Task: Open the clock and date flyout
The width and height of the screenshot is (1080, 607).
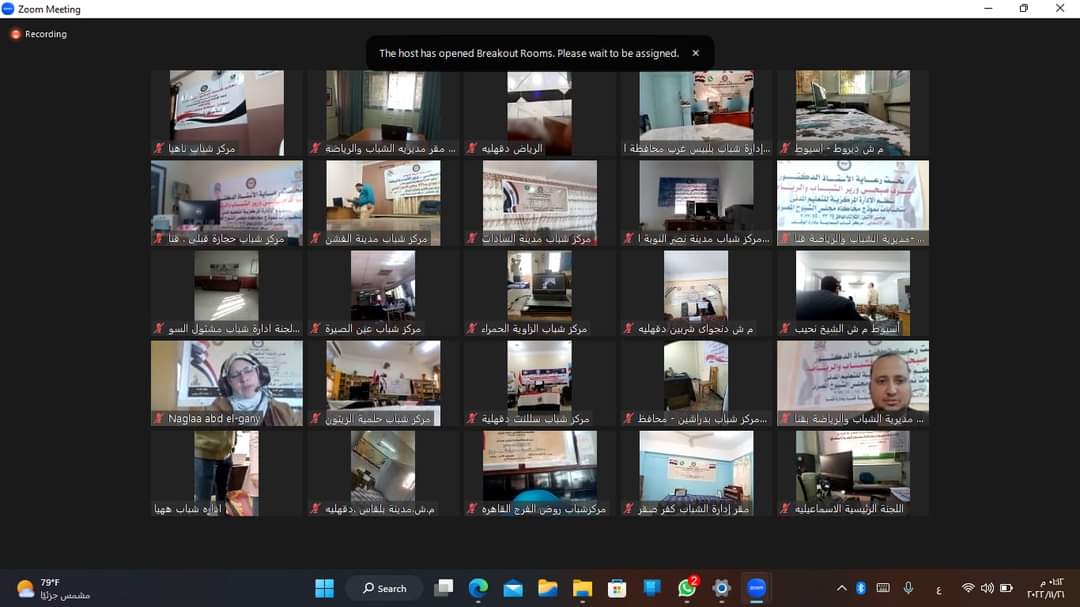Action: [x=1045, y=588]
